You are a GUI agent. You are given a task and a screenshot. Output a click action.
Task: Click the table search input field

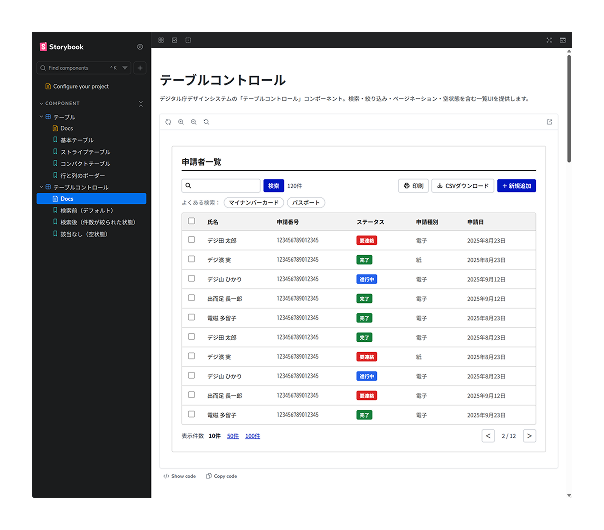221,186
